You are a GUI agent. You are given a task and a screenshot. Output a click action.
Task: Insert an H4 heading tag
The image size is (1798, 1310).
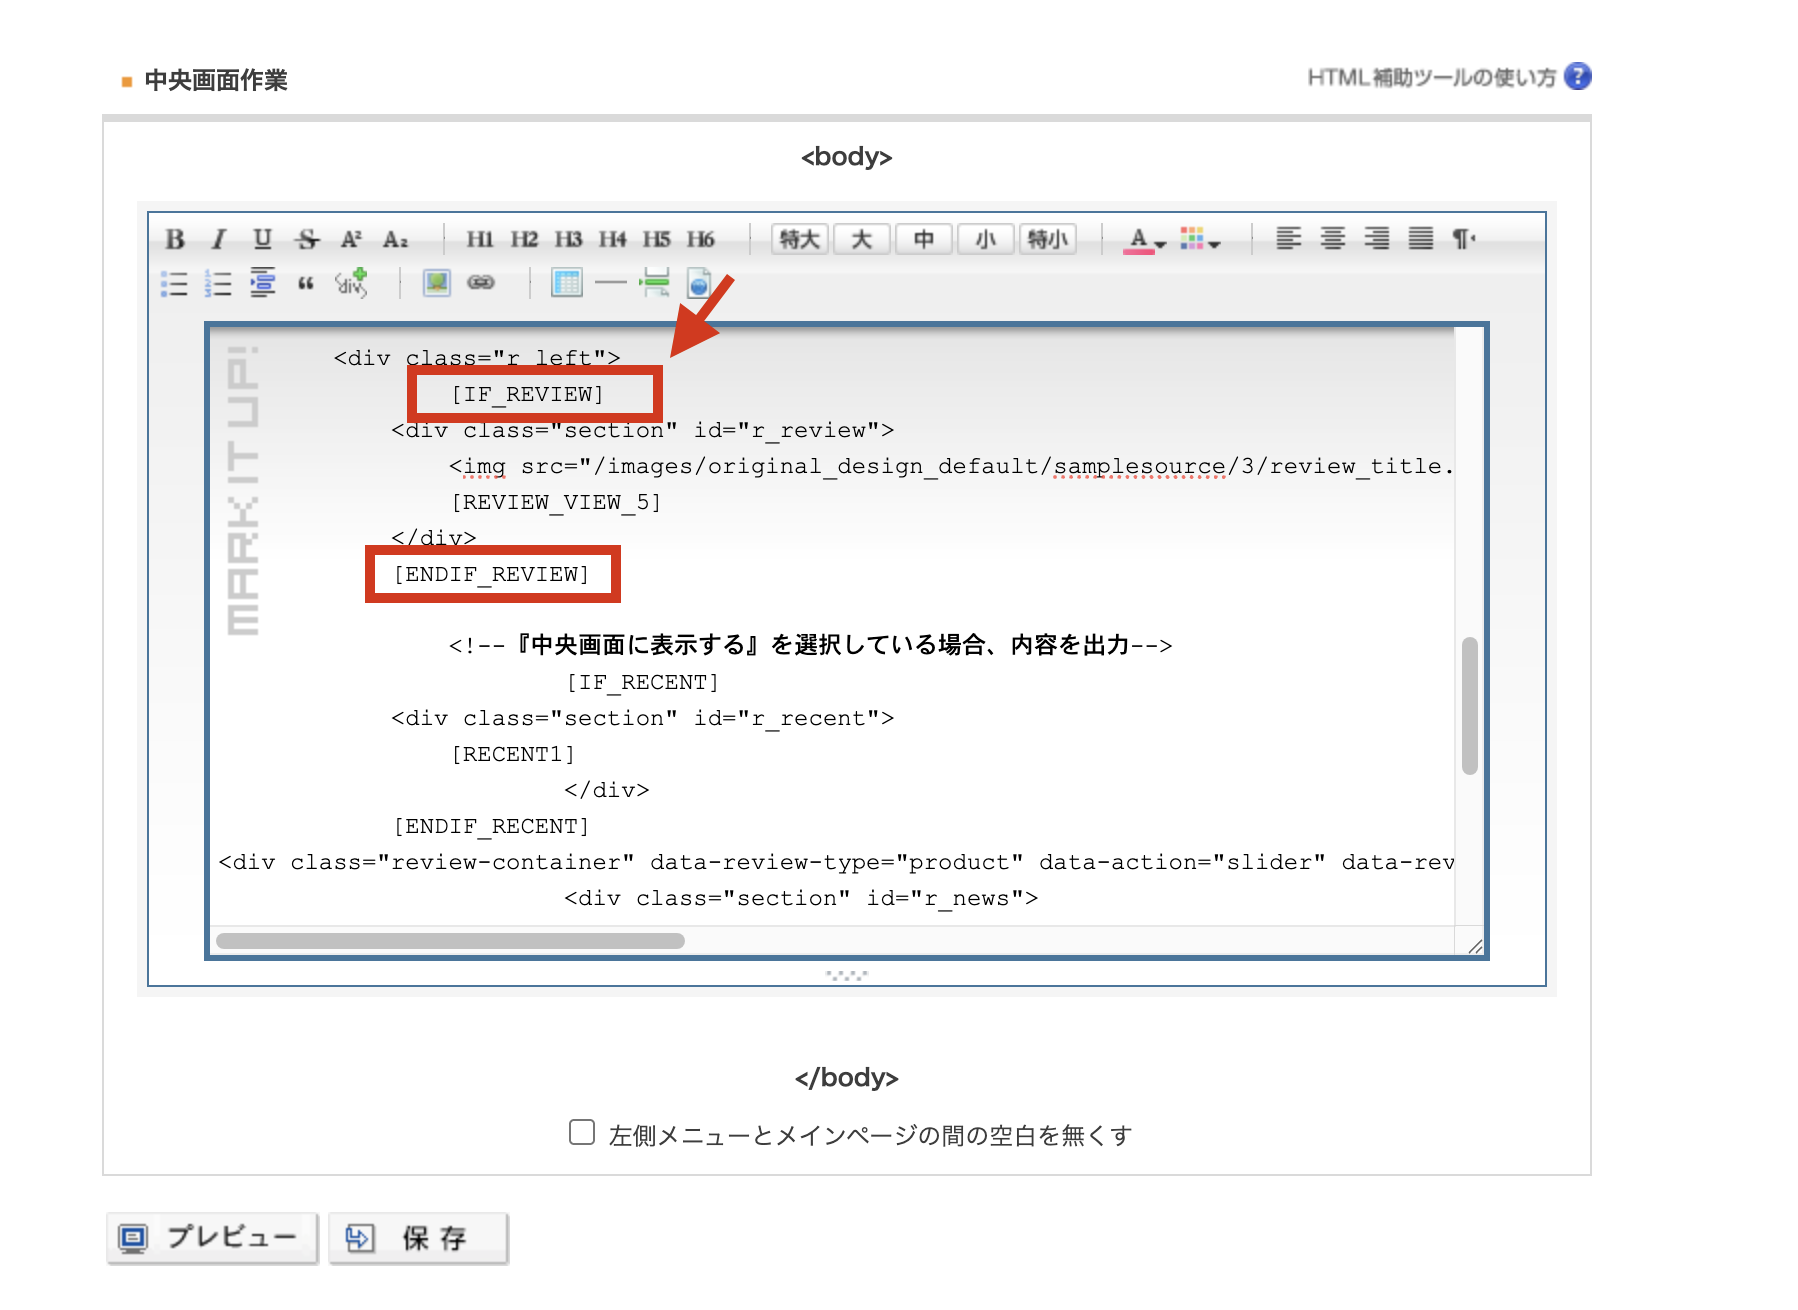612,239
